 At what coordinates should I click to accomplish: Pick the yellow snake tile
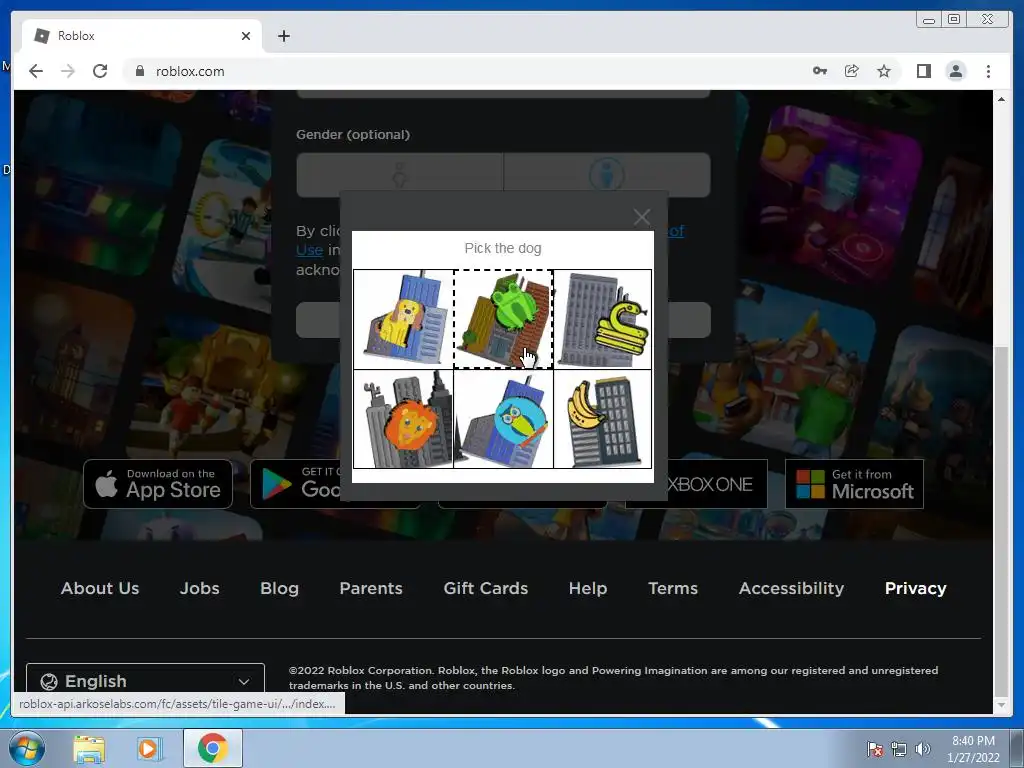pyautogui.click(x=602, y=319)
